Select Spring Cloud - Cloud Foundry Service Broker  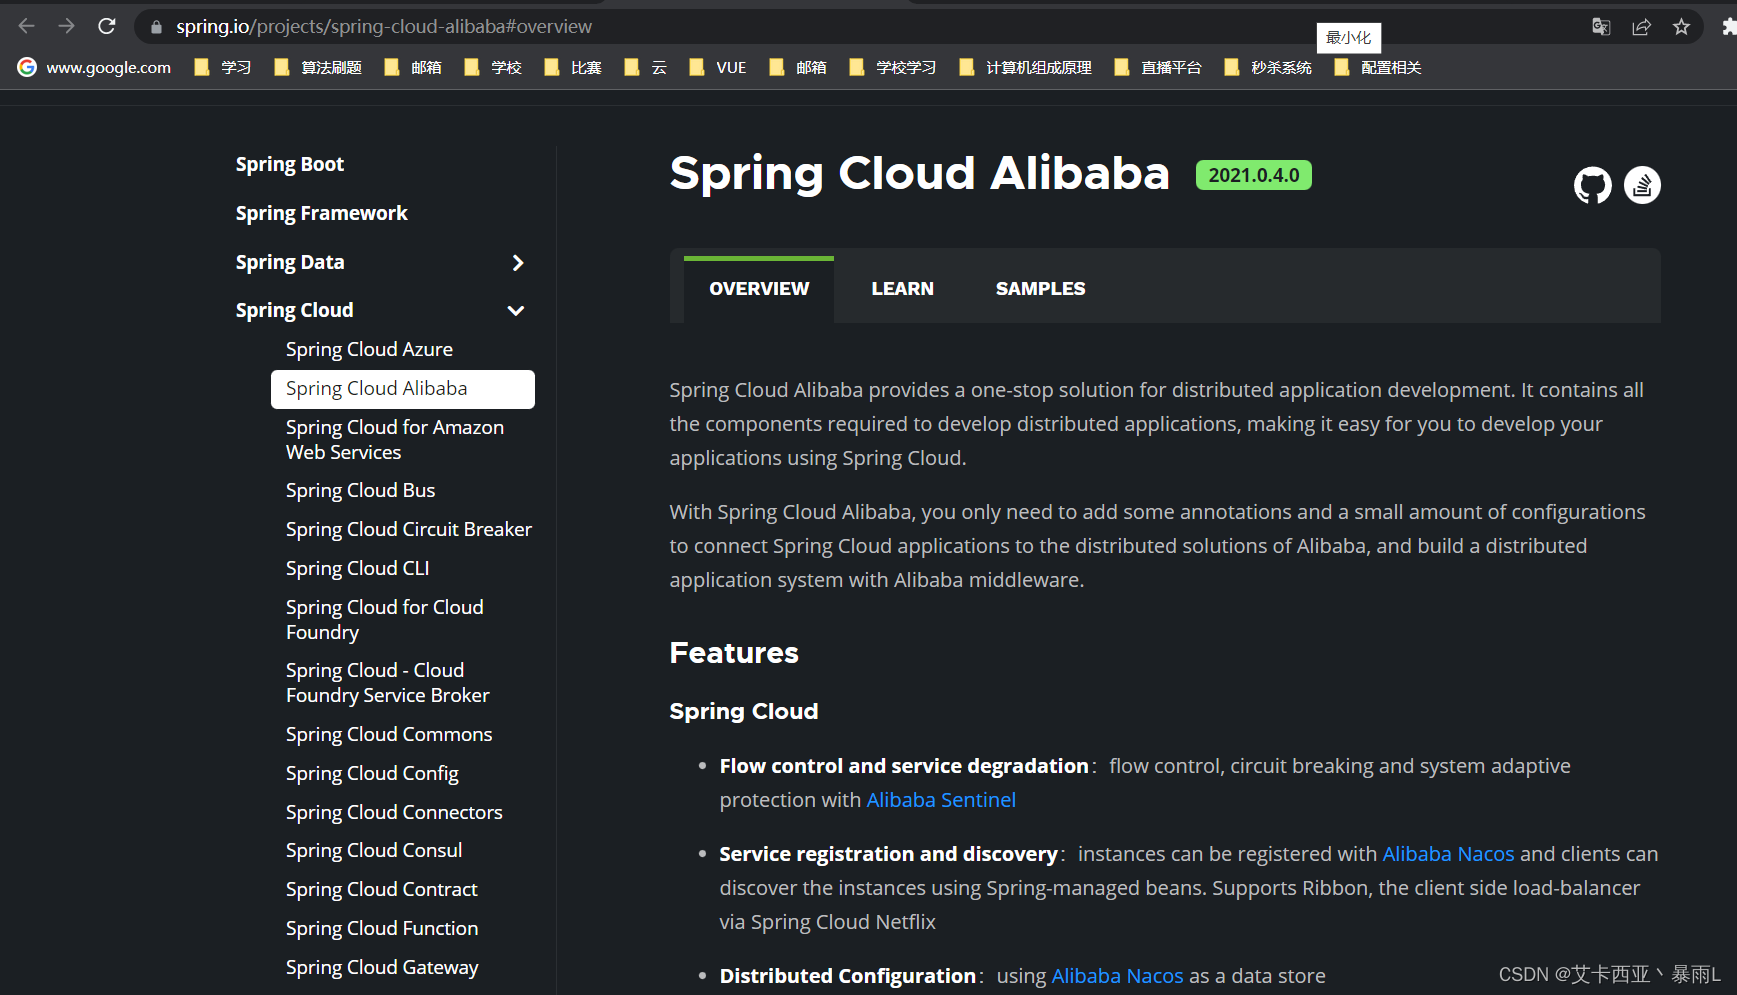(x=388, y=683)
